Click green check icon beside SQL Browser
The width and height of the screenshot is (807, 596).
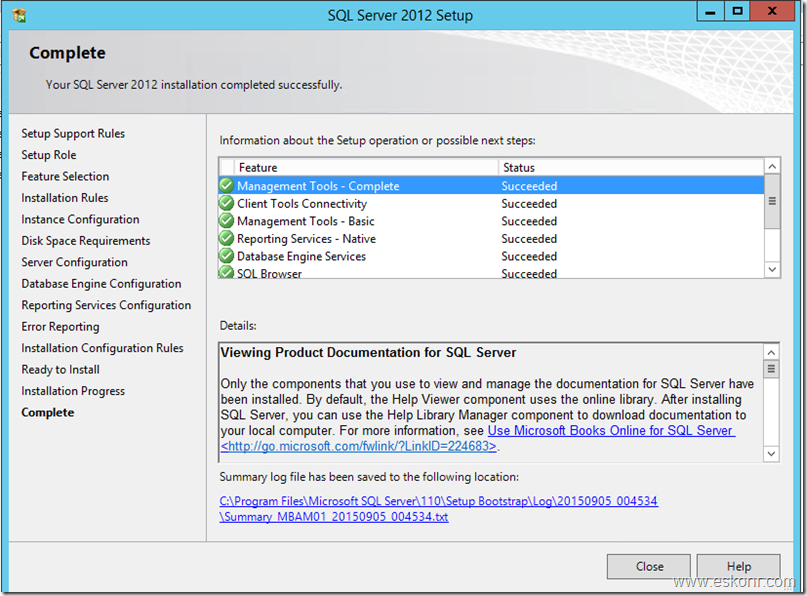coord(226,272)
